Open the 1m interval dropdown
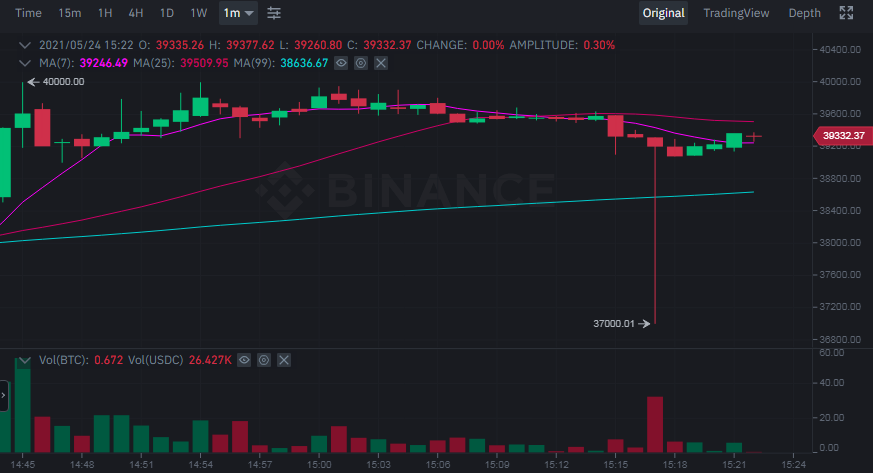The width and height of the screenshot is (873, 473). click(x=238, y=13)
